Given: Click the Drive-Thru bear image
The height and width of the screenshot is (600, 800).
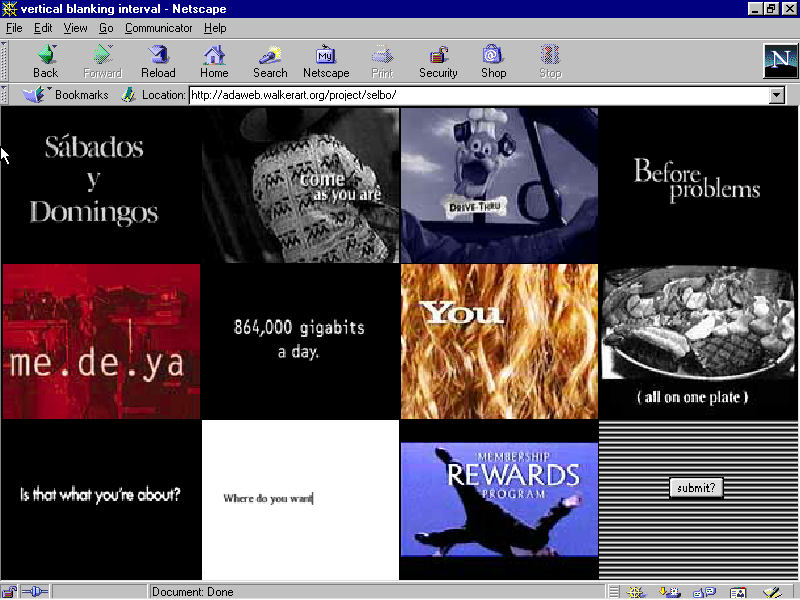Looking at the screenshot, I should pyautogui.click(x=499, y=185).
